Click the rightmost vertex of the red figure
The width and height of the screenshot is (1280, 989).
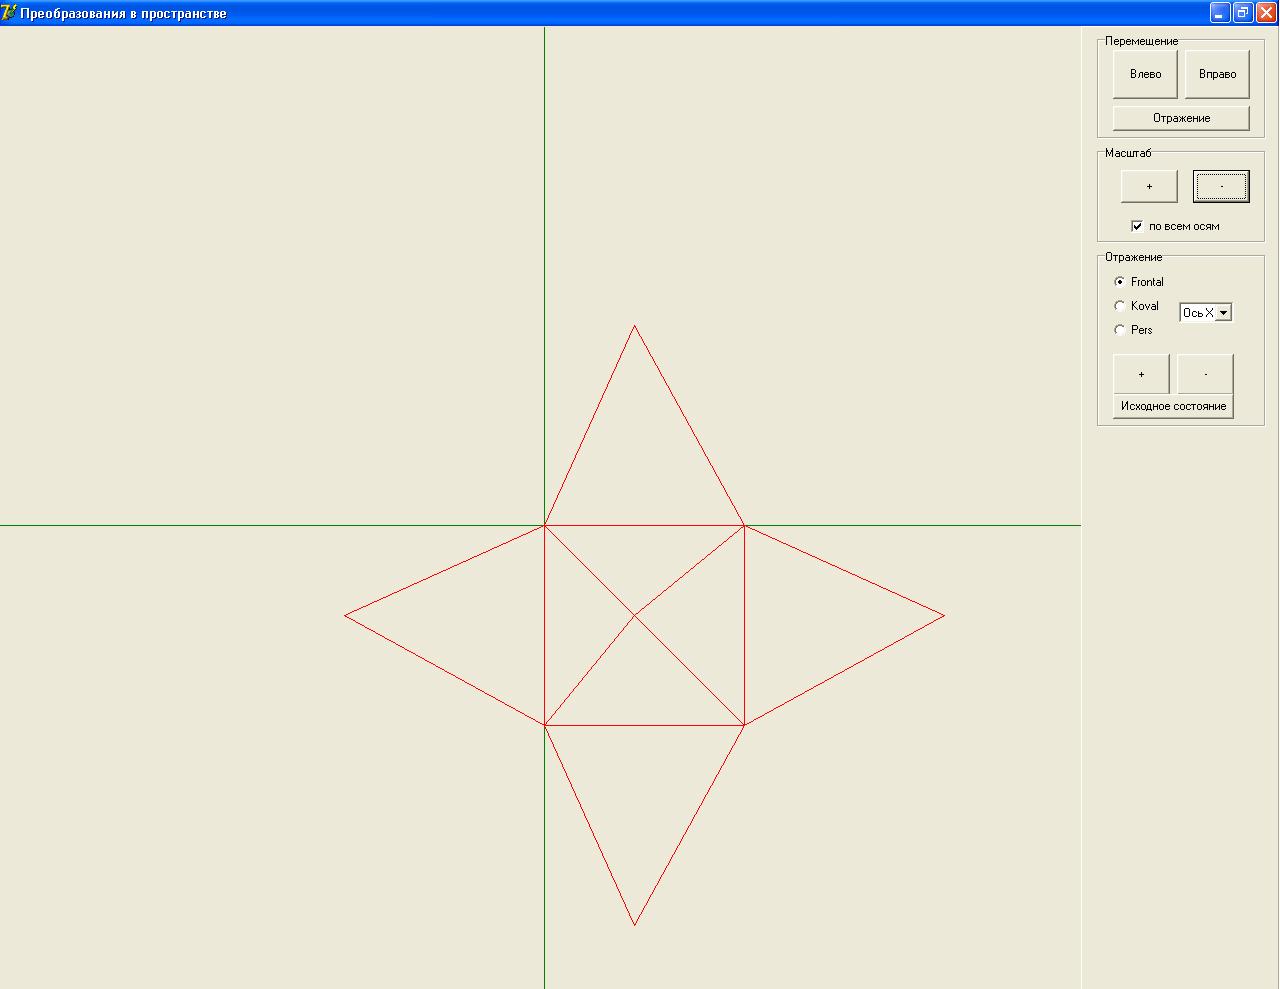tap(944, 615)
